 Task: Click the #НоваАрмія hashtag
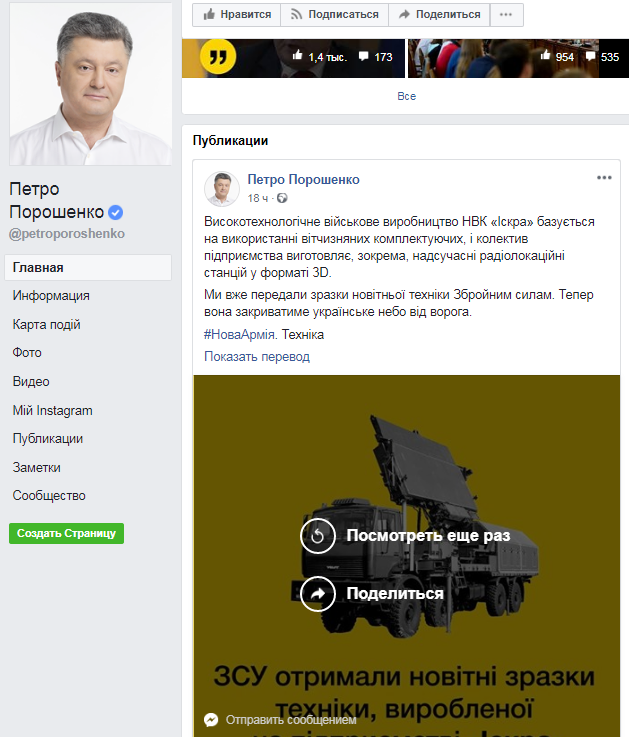(x=239, y=335)
